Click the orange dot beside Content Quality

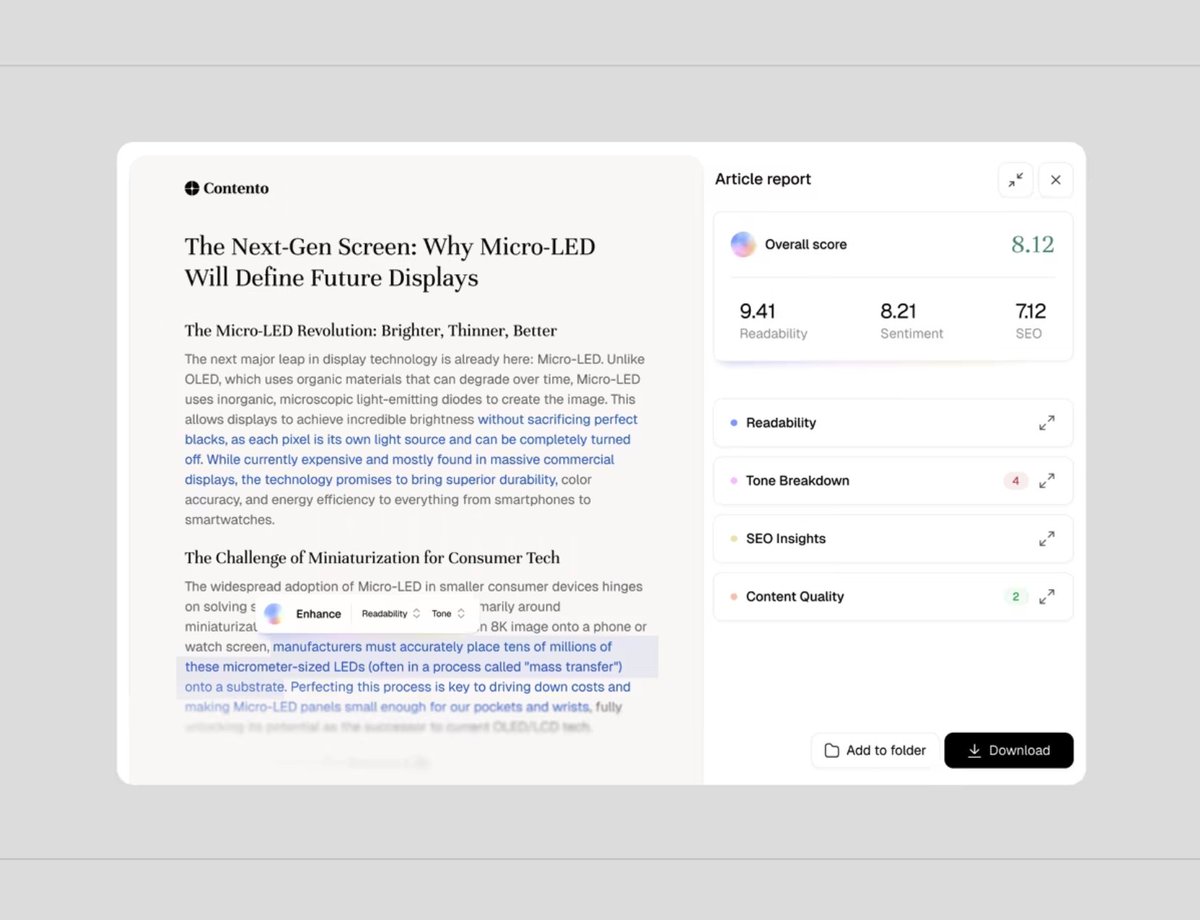734,597
